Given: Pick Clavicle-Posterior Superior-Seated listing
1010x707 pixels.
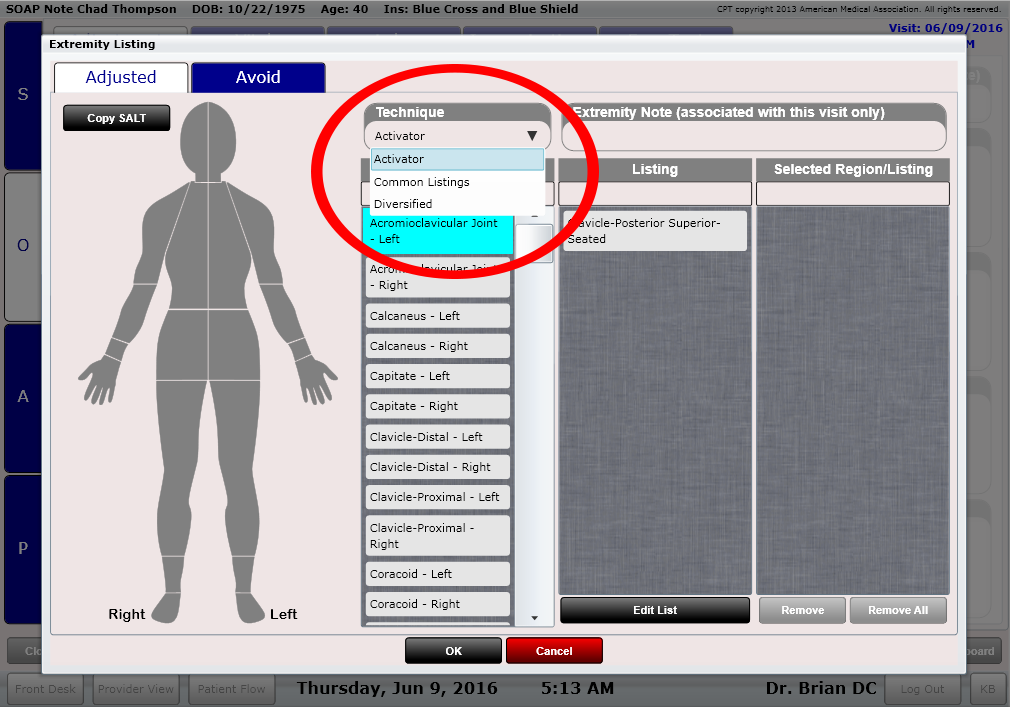Looking at the screenshot, I should click(655, 231).
